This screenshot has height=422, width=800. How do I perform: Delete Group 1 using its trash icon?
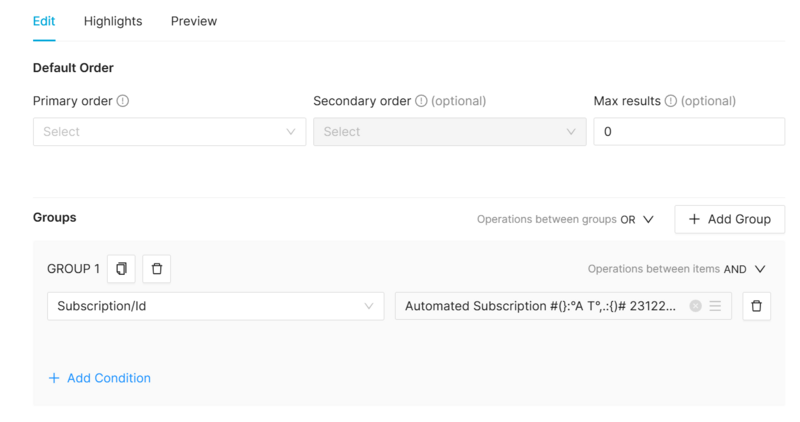click(157, 269)
